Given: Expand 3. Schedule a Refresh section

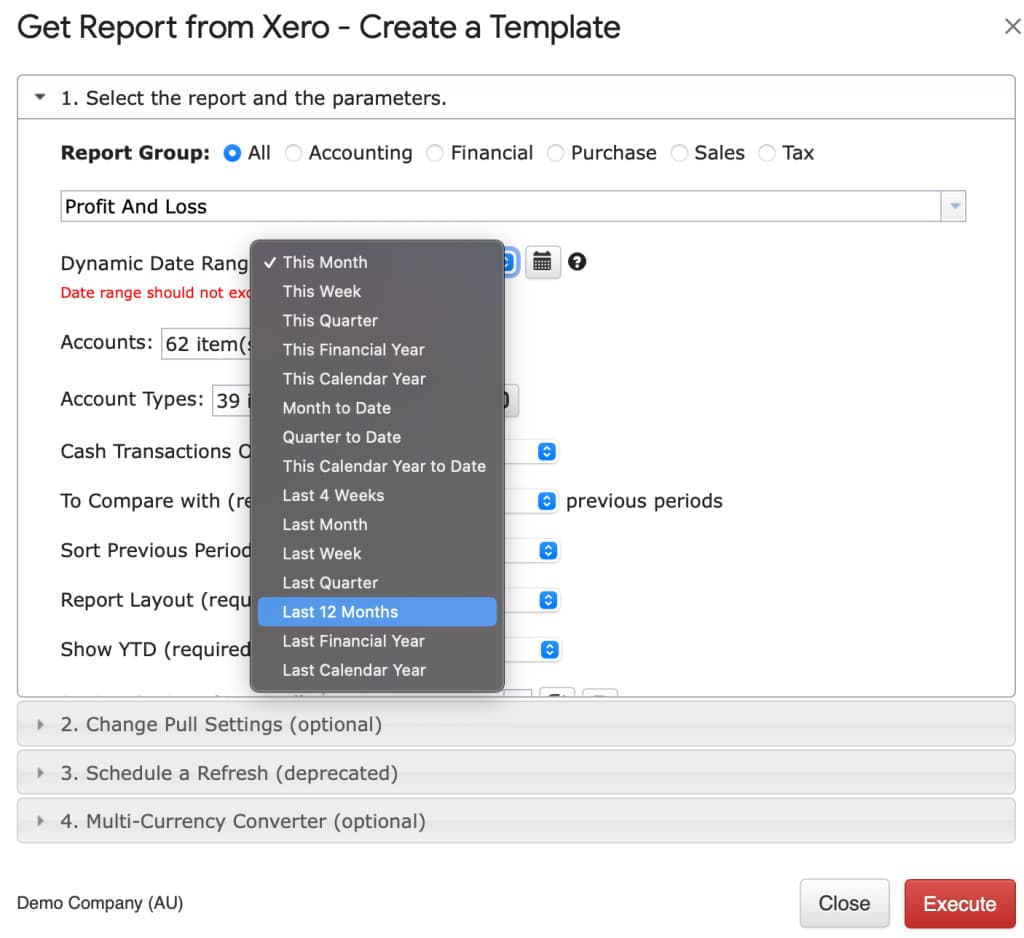Looking at the screenshot, I should click(x=516, y=773).
